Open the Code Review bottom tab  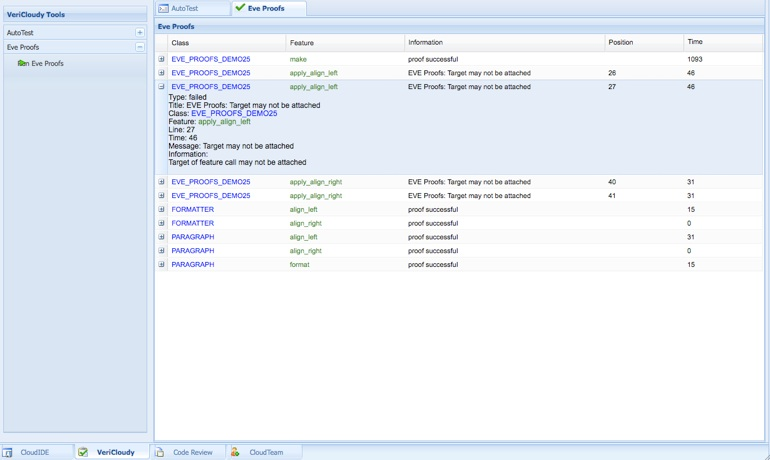188,452
